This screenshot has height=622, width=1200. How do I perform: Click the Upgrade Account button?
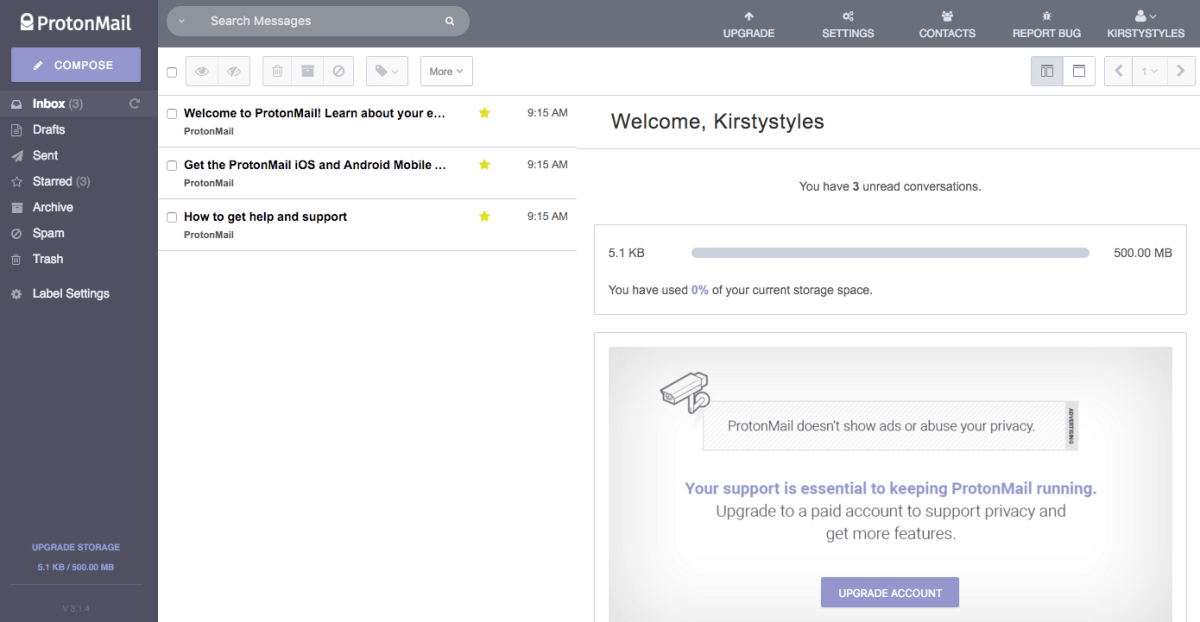pos(890,592)
